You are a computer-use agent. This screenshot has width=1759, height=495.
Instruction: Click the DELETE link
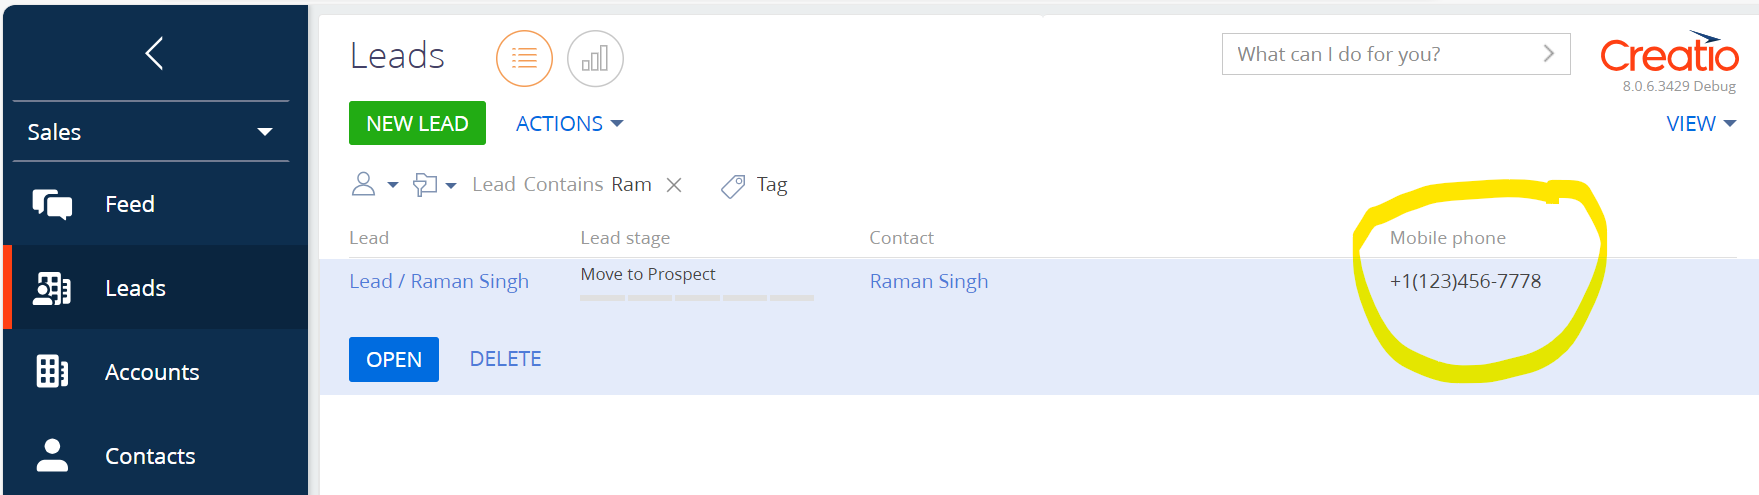coord(506,359)
